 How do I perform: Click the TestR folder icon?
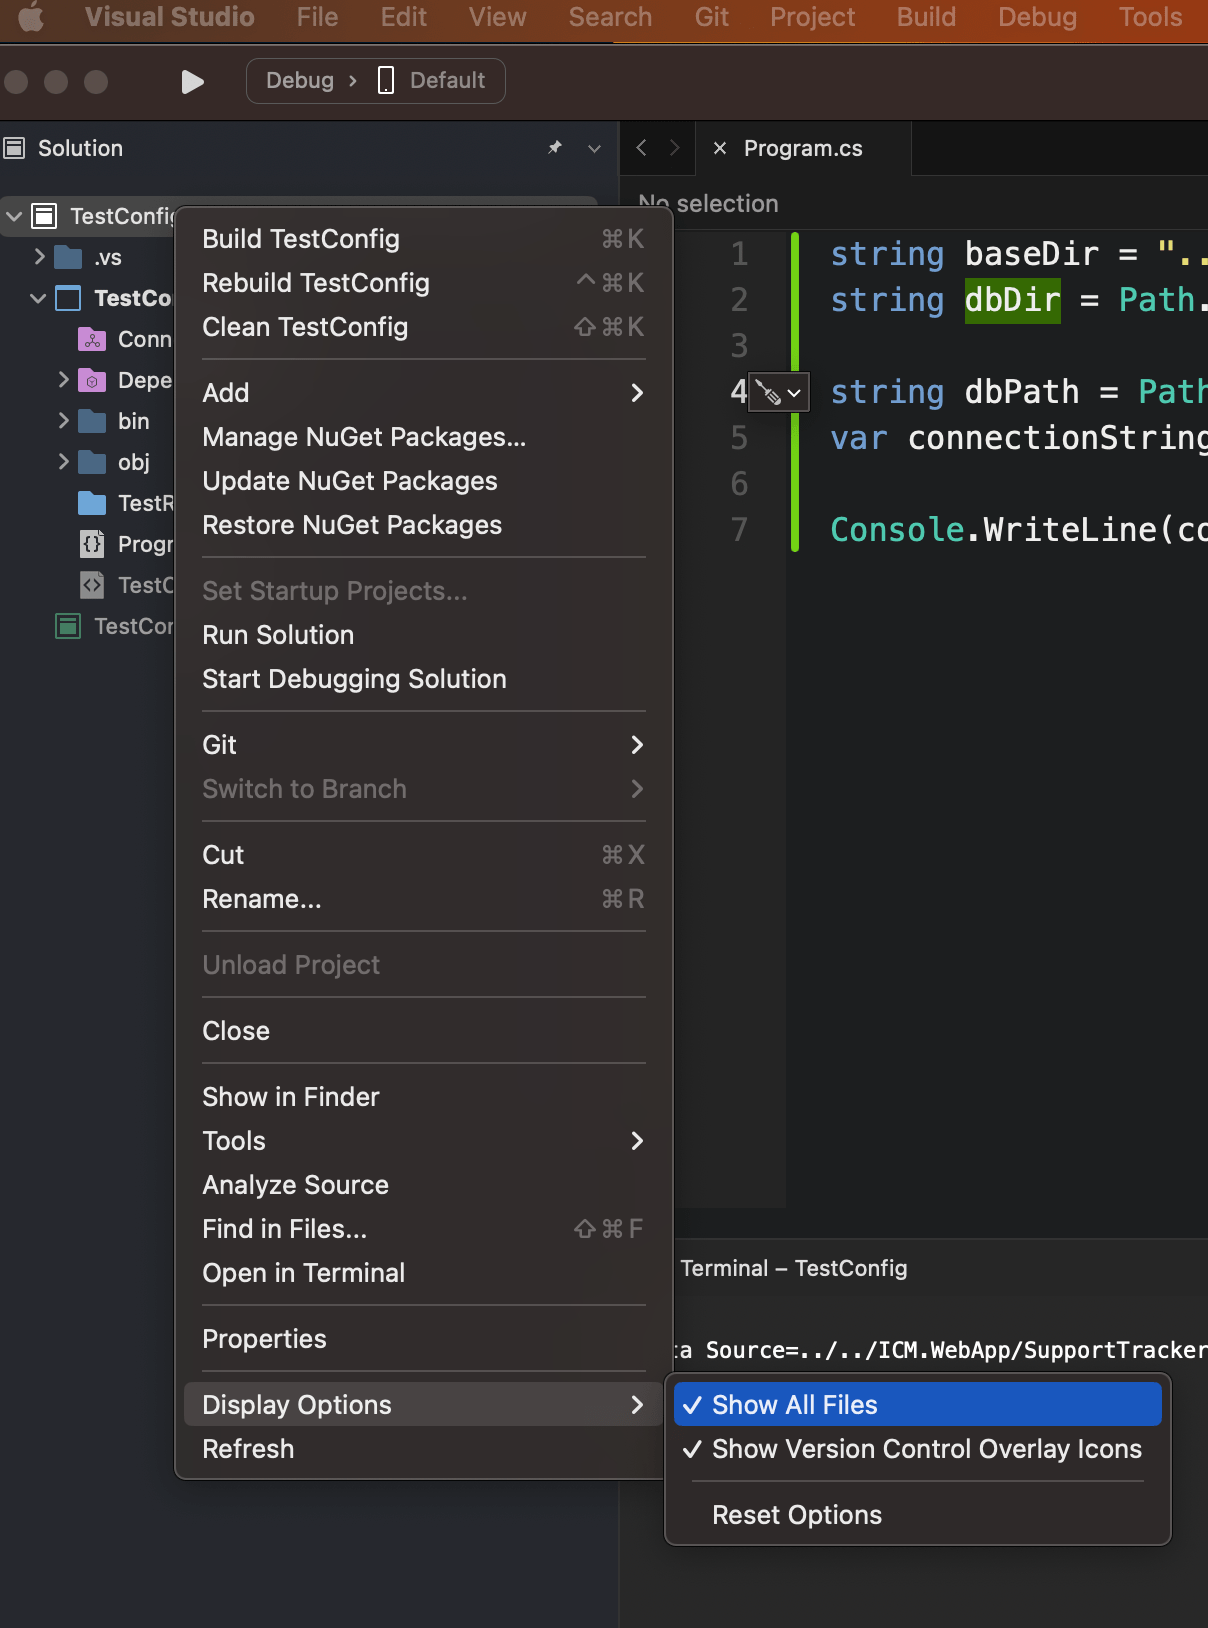click(92, 503)
